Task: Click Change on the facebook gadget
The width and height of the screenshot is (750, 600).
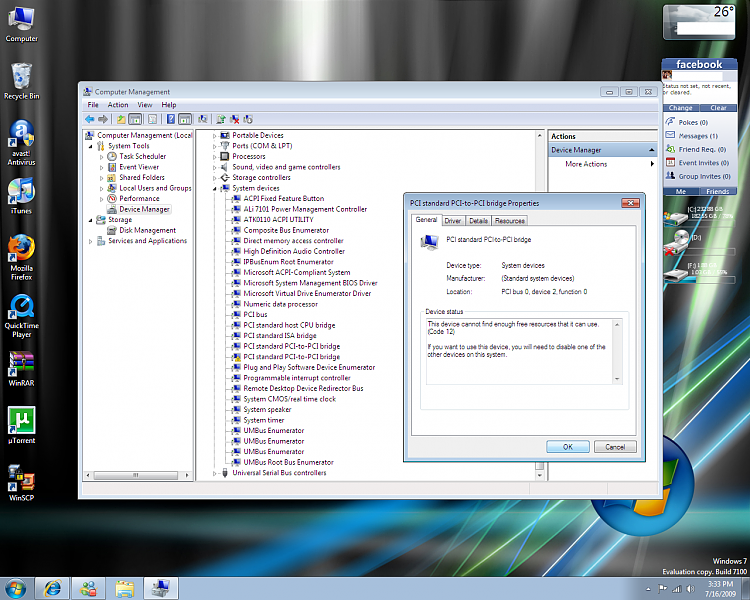Action: tap(681, 108)
